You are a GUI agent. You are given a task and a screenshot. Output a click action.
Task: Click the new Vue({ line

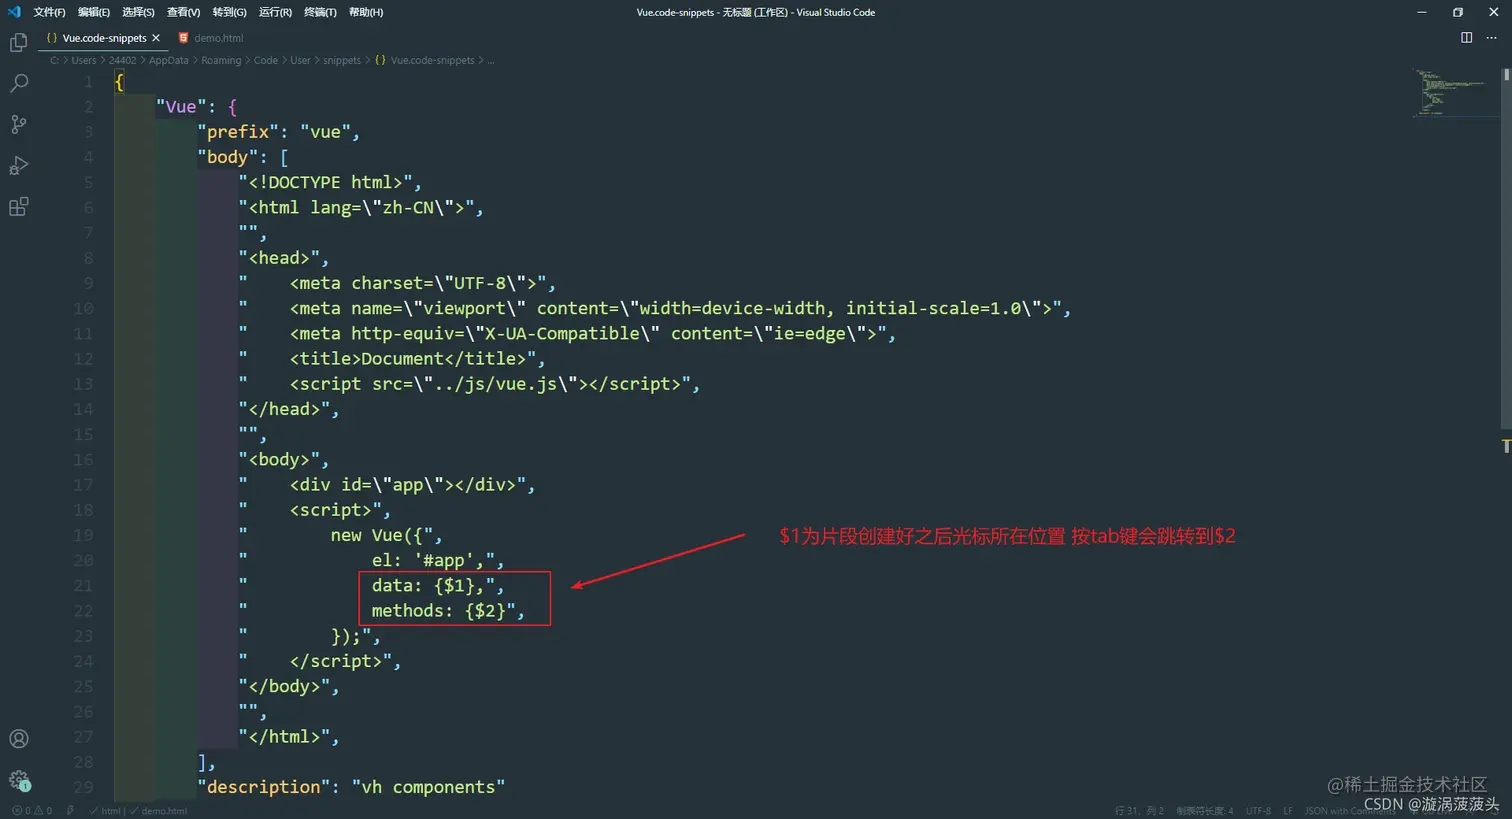click(340, 535)
